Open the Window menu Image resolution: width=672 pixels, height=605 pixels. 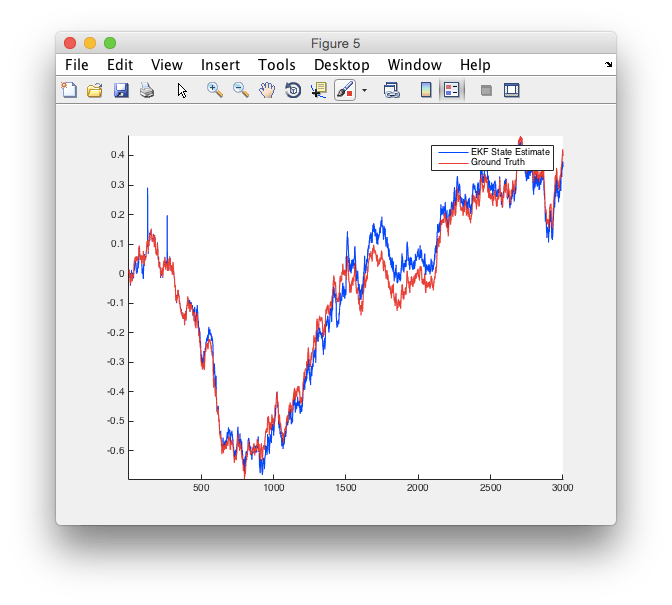pyautogui.click(x=414, y=65)
